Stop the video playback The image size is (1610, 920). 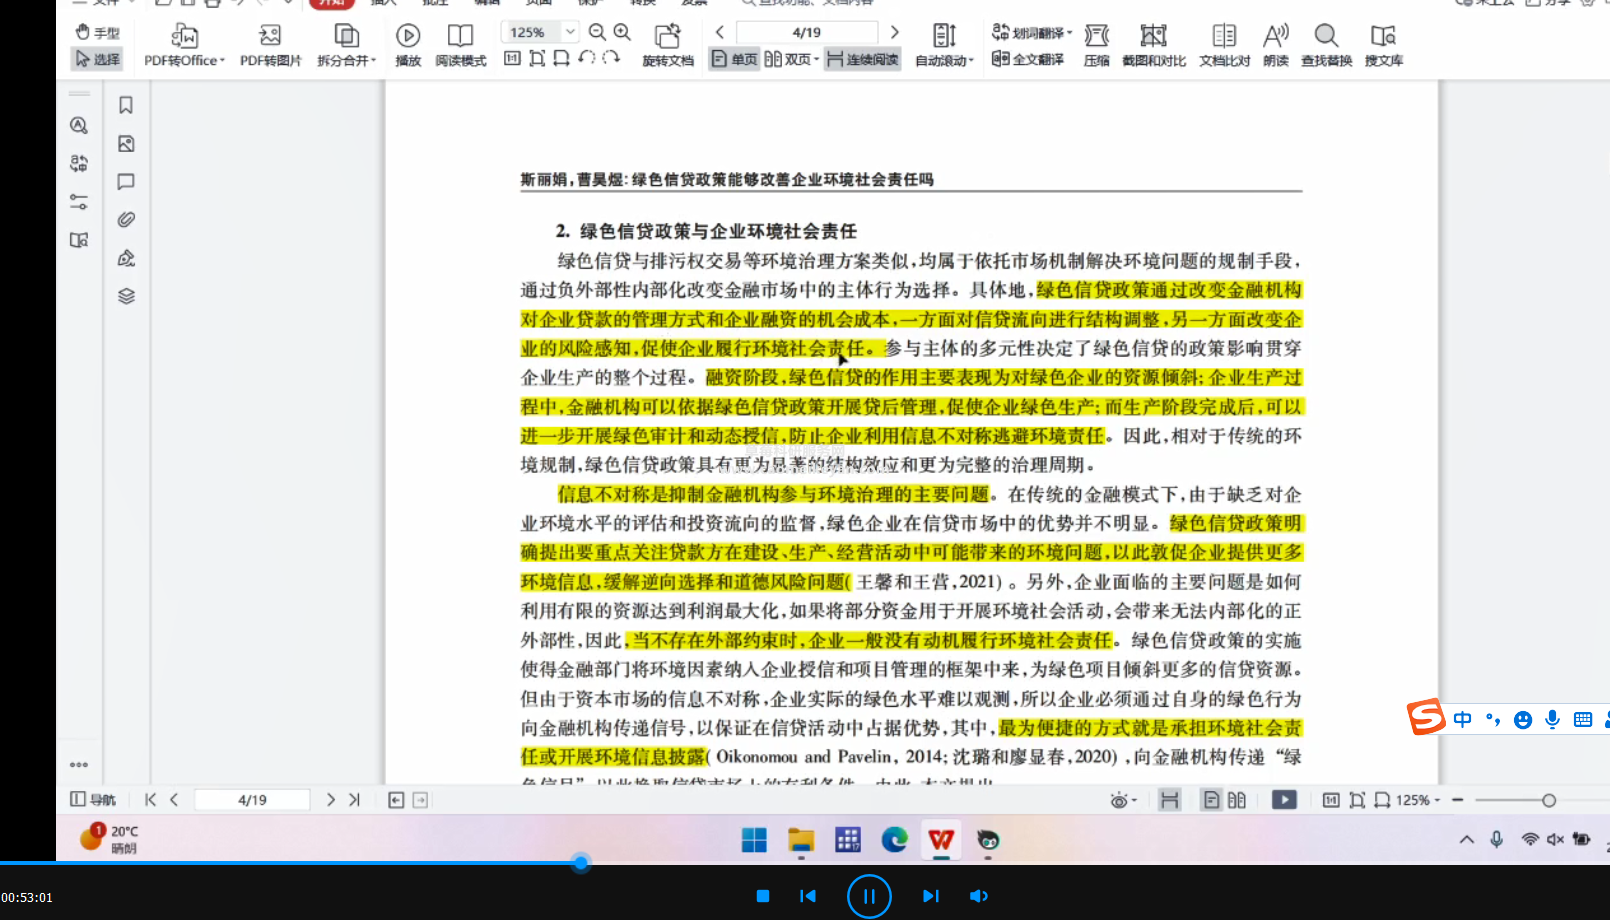(763, 896)
